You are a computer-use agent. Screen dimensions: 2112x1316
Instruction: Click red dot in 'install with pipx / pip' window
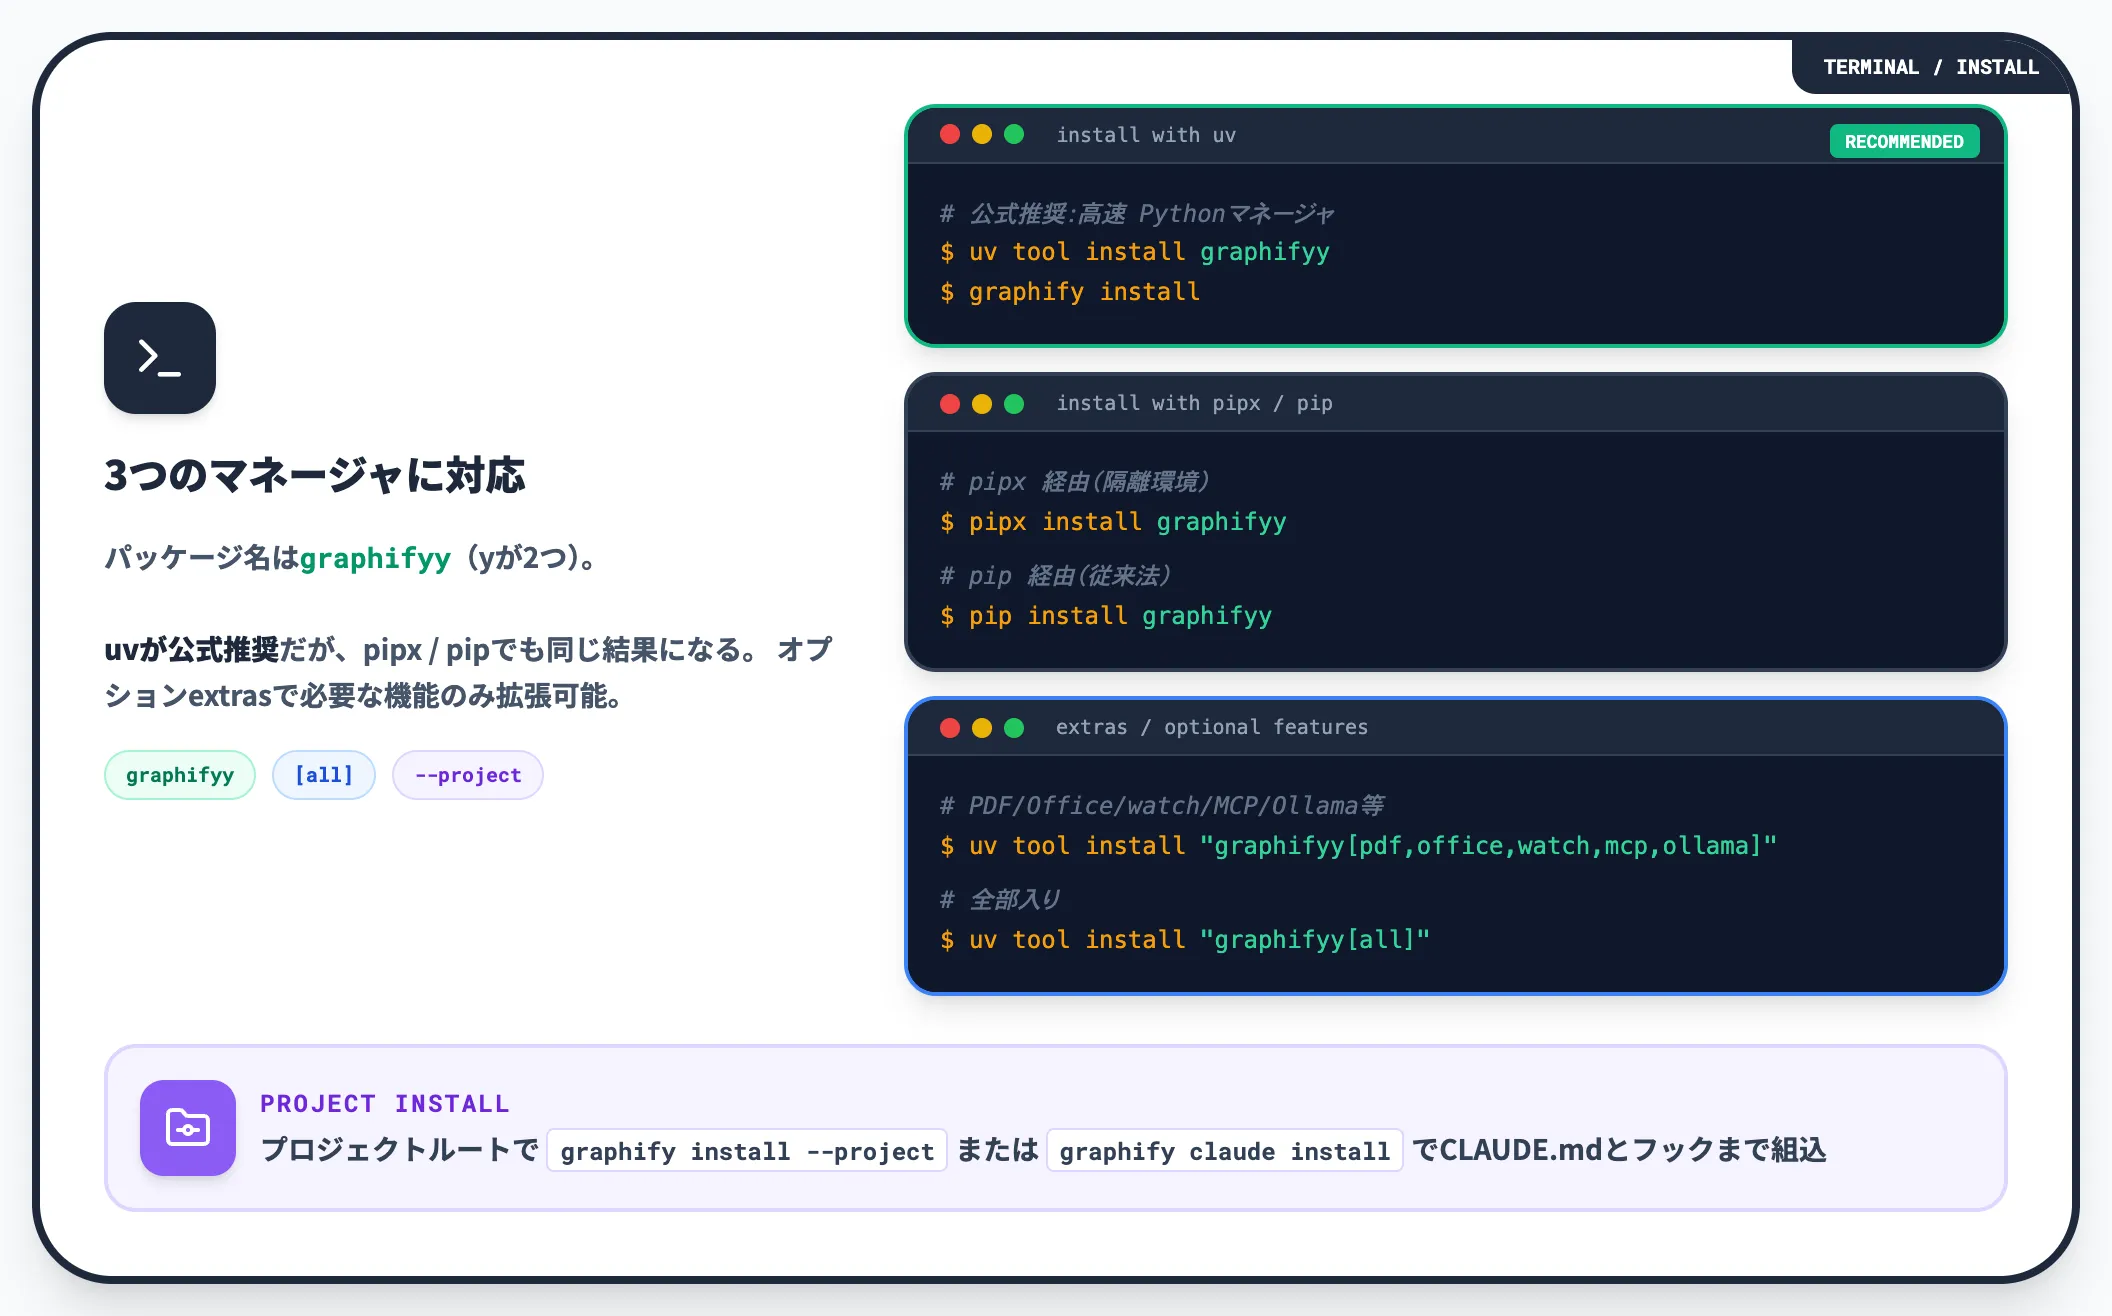950,403
